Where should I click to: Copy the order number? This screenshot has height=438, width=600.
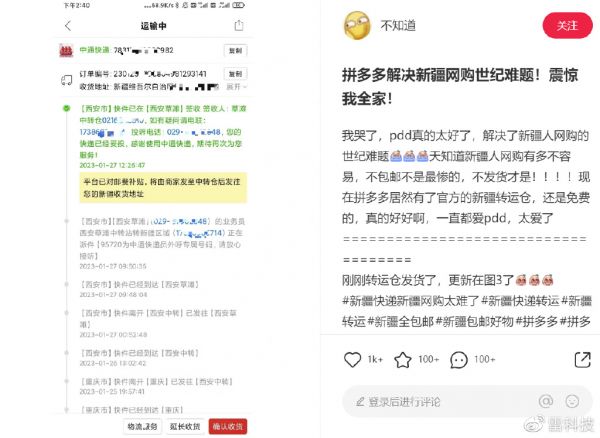(x=235, y=74)
